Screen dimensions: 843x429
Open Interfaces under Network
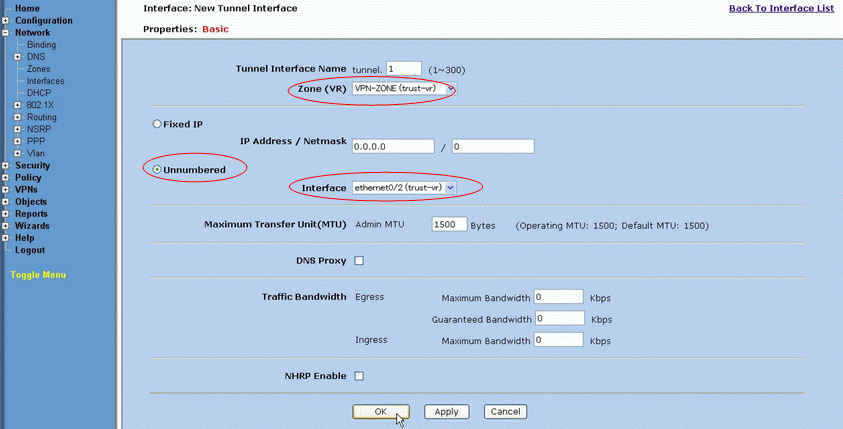point(46,81)
